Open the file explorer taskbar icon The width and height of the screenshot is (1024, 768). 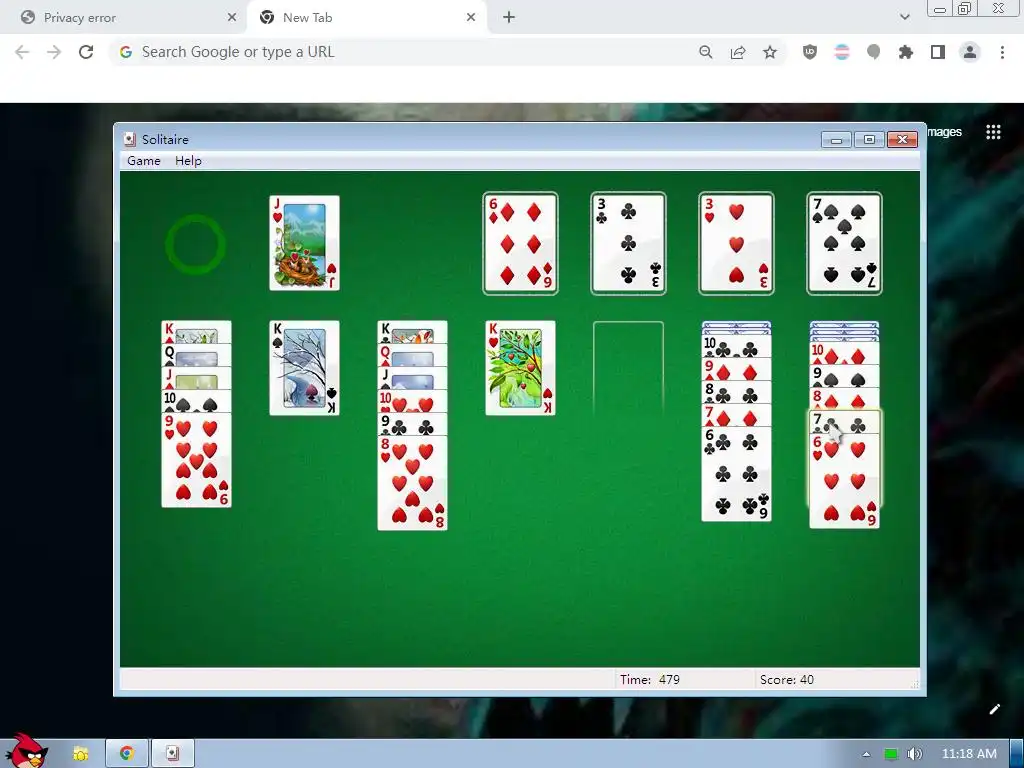tap(81, 754)
